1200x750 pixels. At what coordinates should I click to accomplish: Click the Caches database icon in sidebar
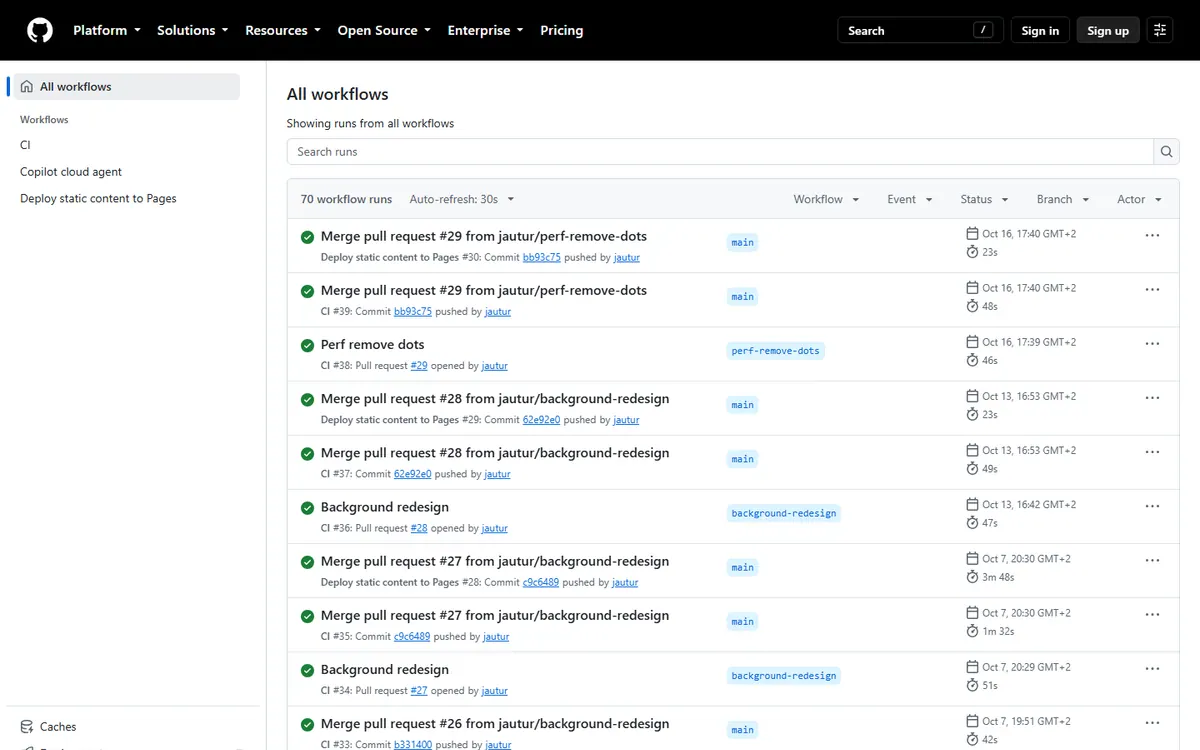point(27,727)
